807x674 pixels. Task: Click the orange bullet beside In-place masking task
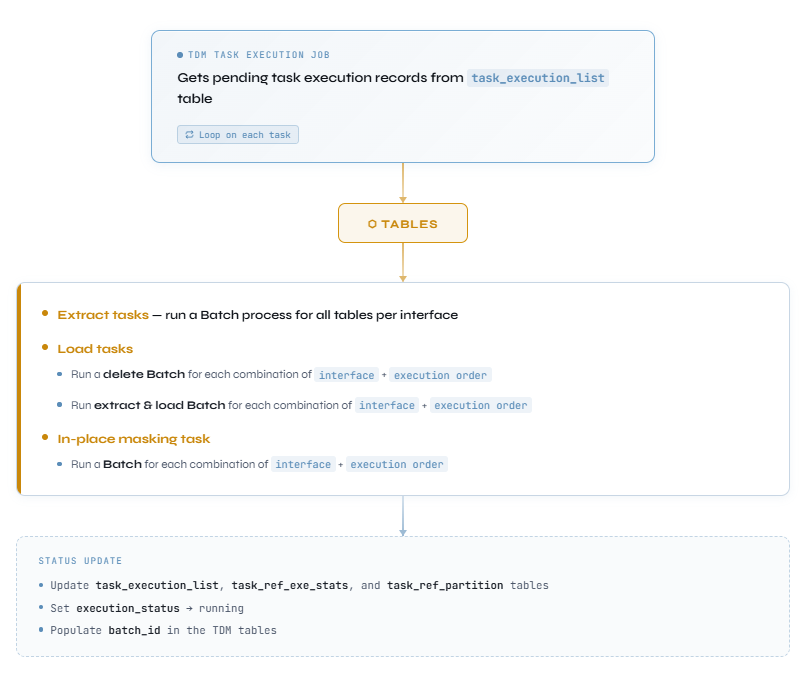[x=45, y=438]
